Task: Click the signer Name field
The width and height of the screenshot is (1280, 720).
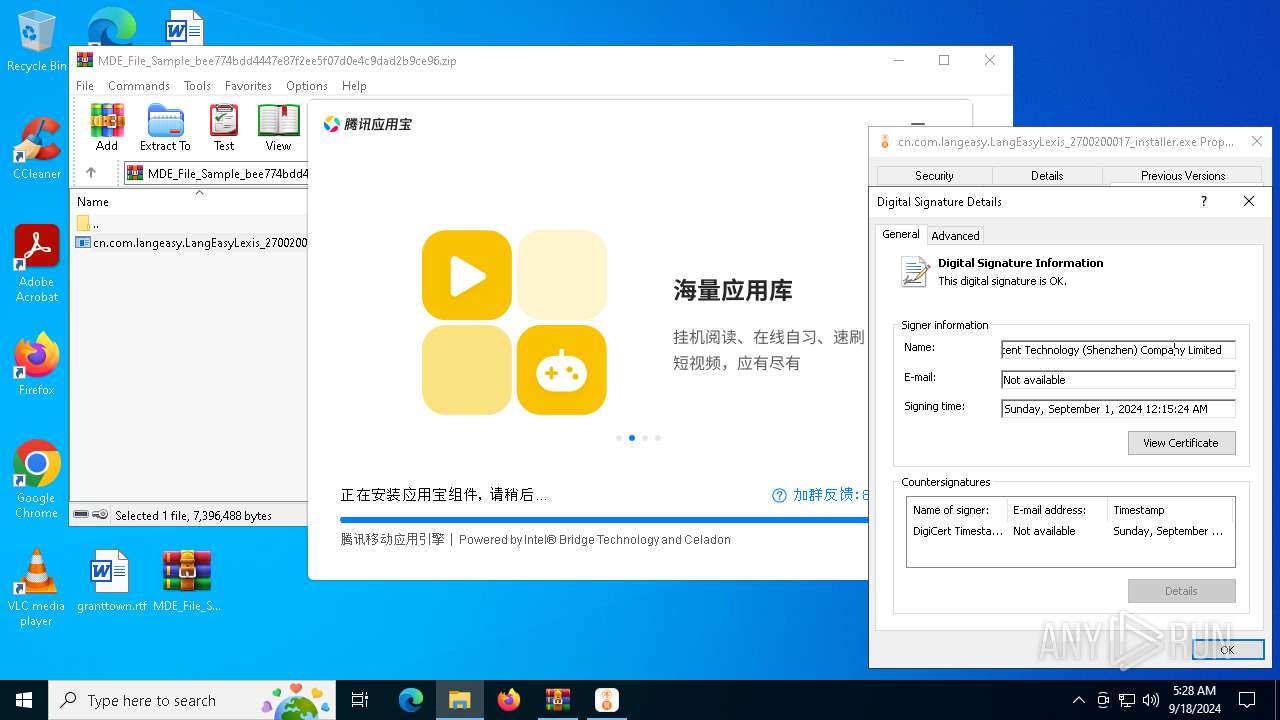Action: pyautogui.click(x=1118, y=350)
